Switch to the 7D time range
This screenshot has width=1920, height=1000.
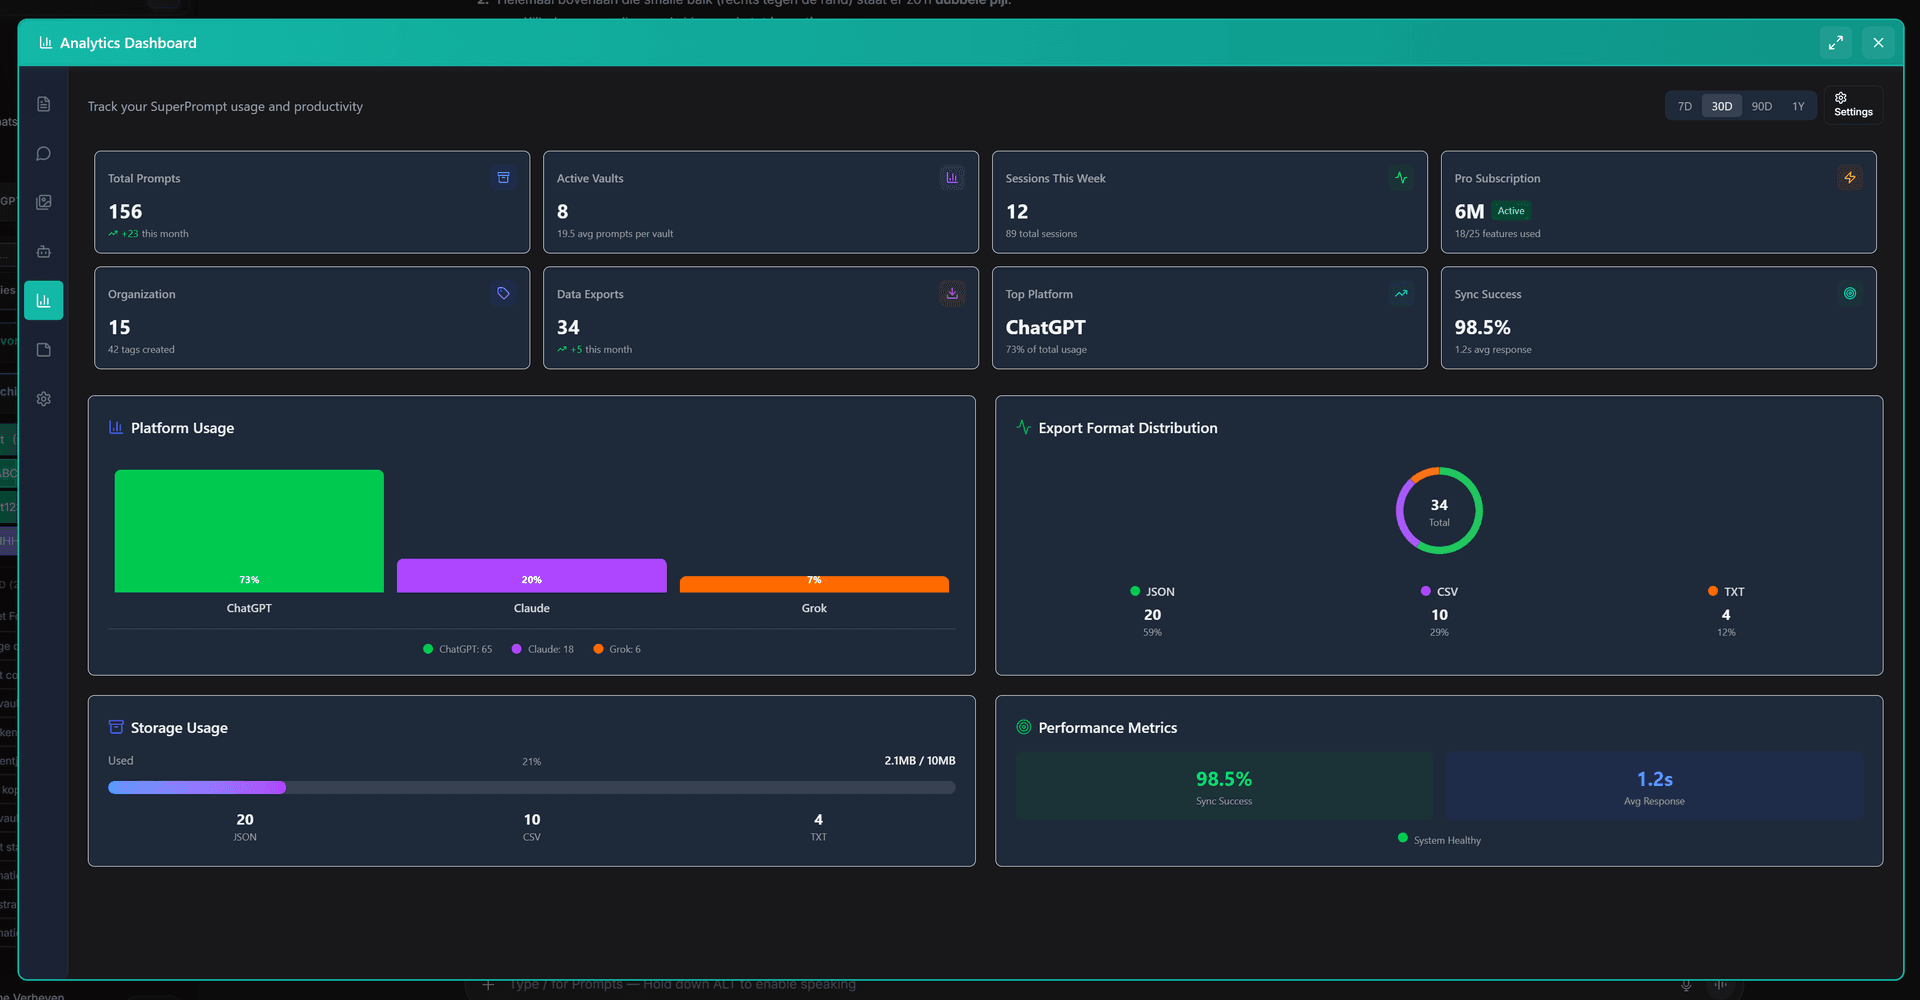pos(1684,105)
